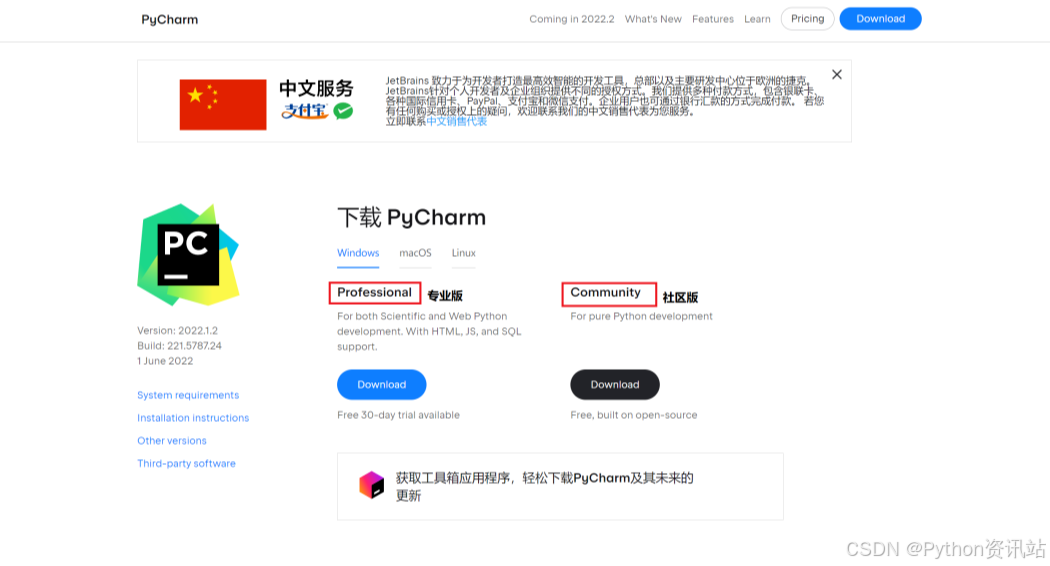Click the Free, built on open-source text
The image size is (1050, 566).
(633, 415)
